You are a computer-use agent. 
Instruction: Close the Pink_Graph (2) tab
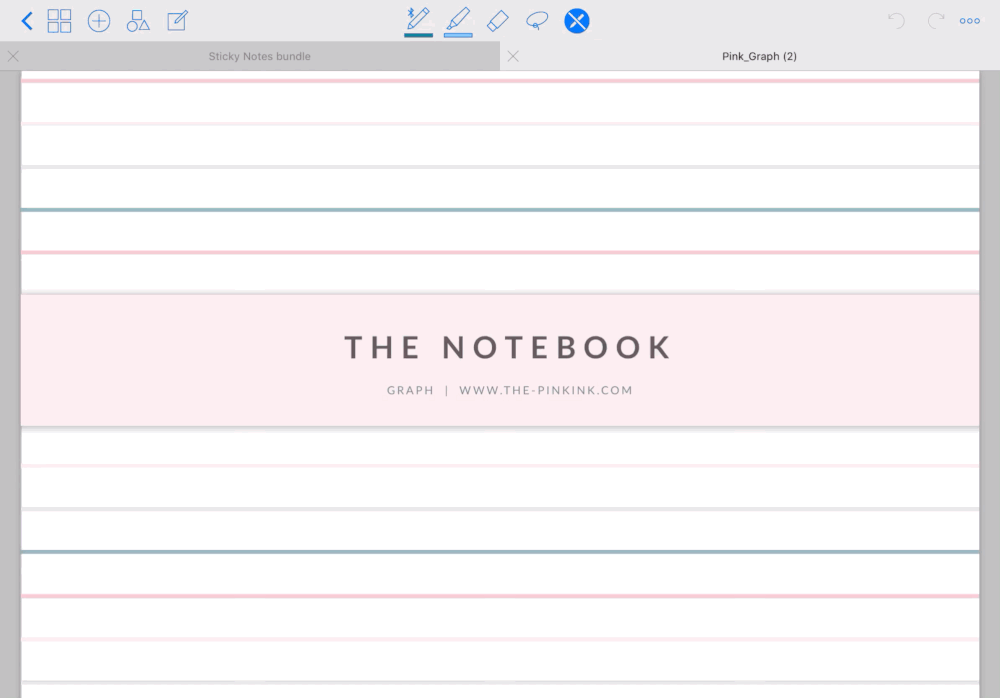(513, 56)
